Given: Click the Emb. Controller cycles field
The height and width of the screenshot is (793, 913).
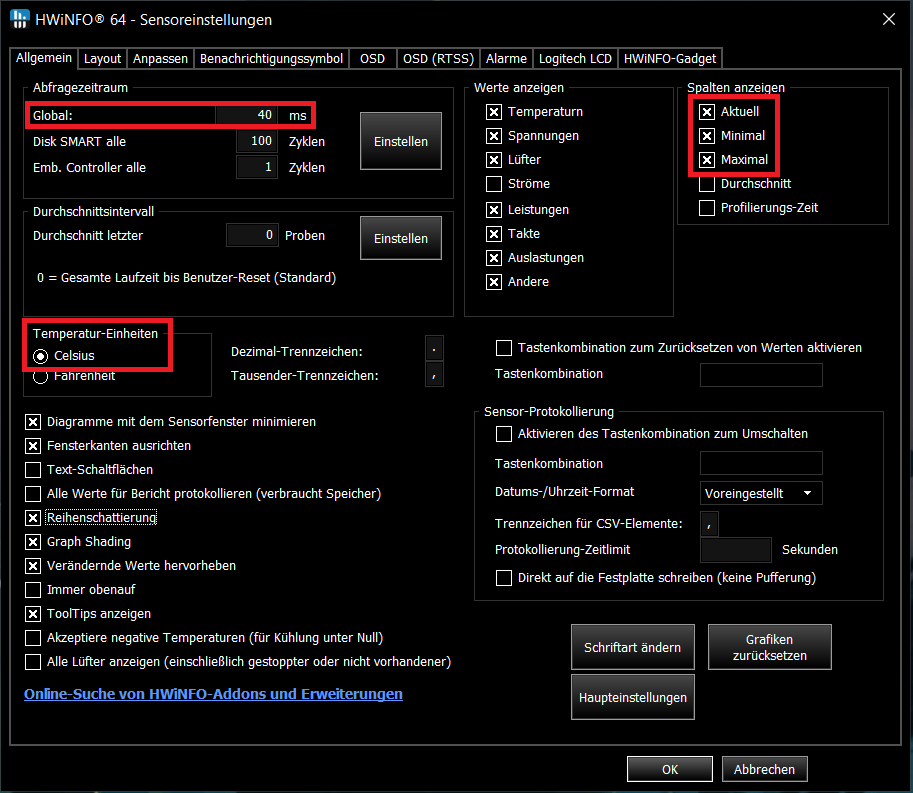Looking at the screenshot, I should coord(257,167).
